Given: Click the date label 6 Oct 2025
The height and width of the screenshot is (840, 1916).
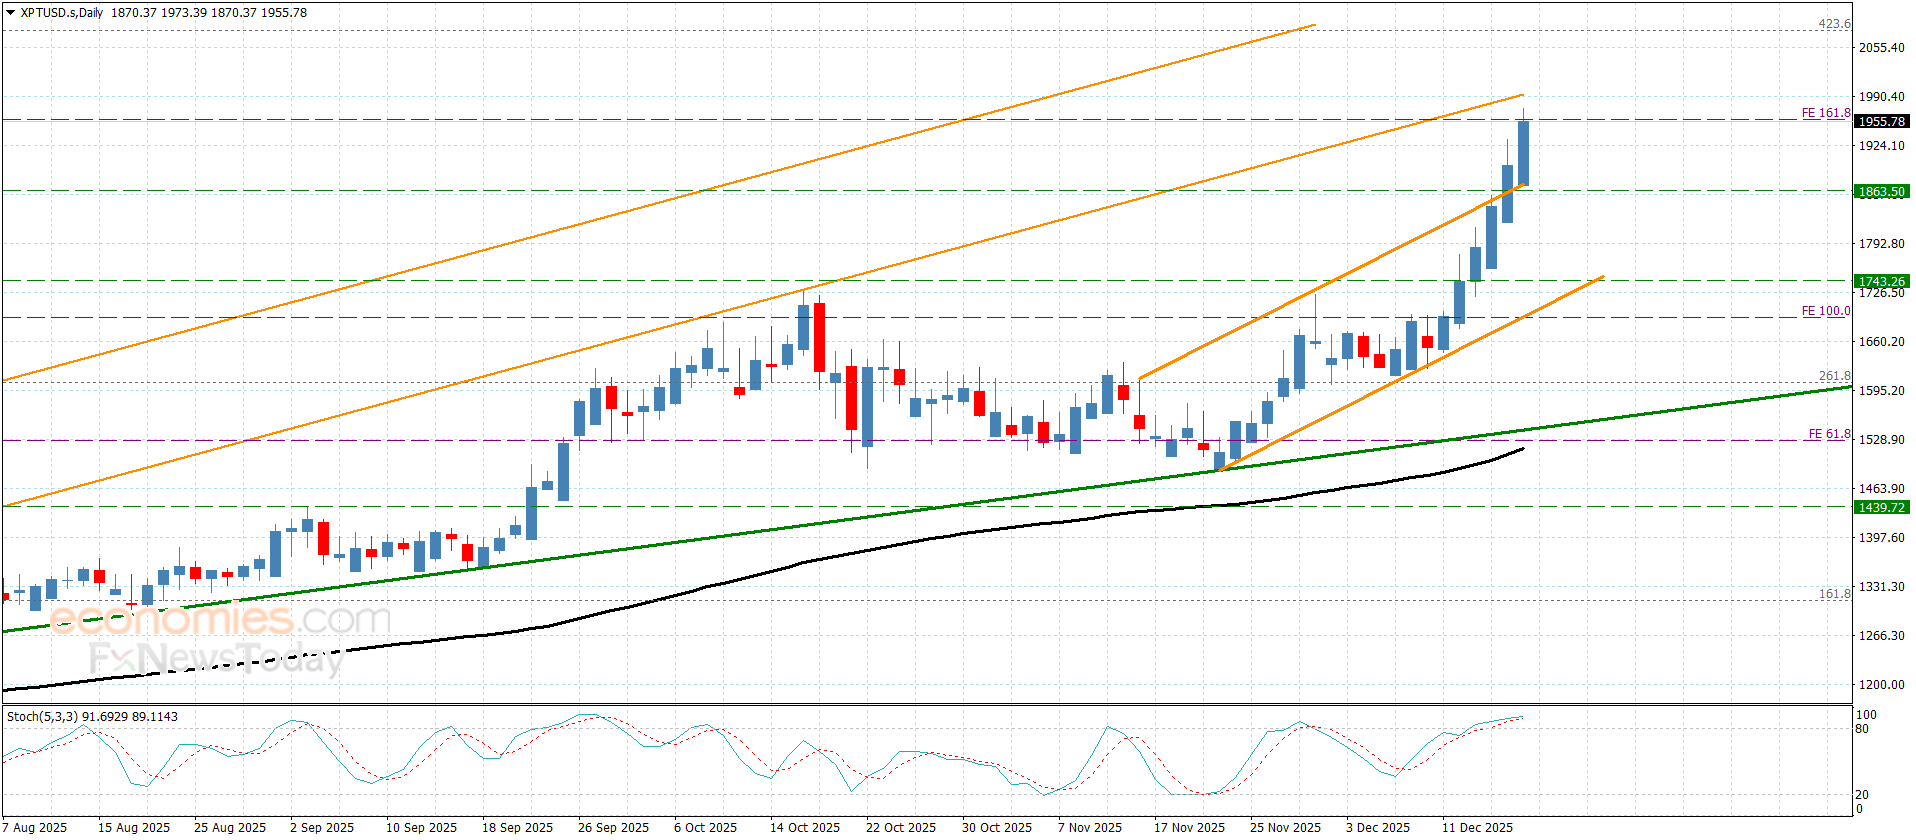Looking at the screenshot, I should (705, 827).
